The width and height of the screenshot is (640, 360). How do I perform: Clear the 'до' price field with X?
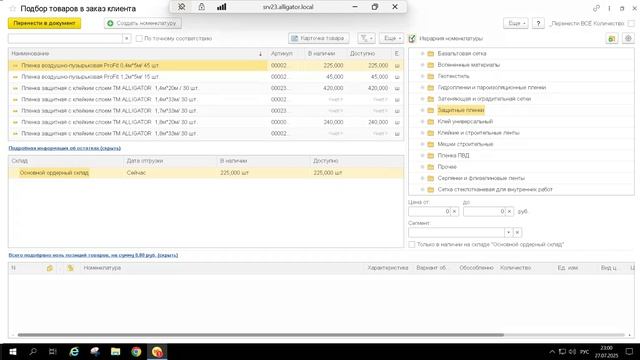pyautogui.click(x=509, y=211)
